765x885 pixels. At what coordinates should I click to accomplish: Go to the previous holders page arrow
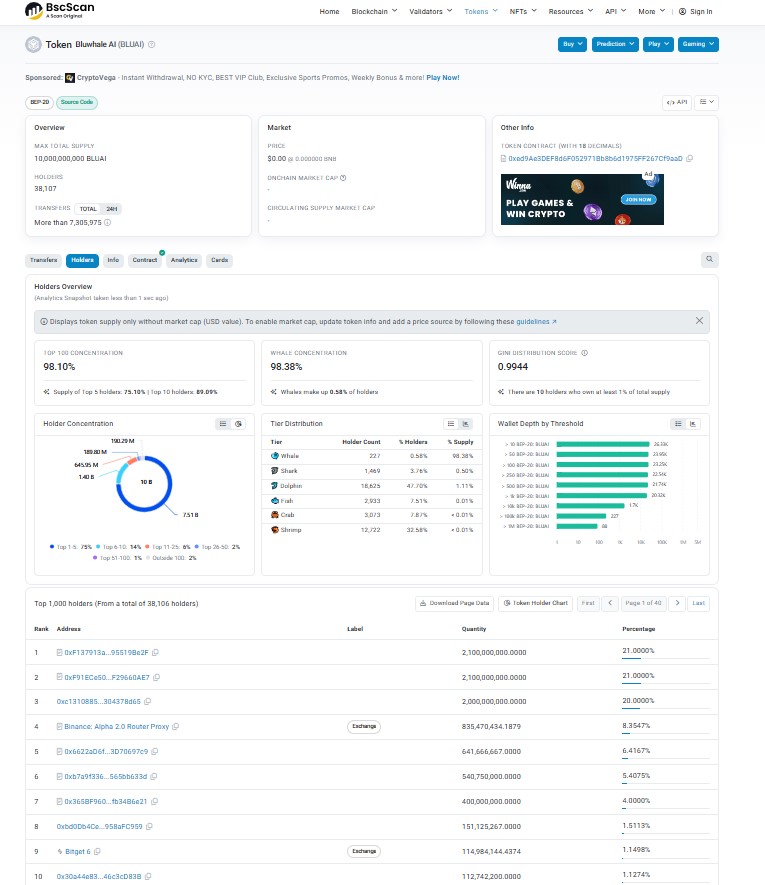coord(610,603)
